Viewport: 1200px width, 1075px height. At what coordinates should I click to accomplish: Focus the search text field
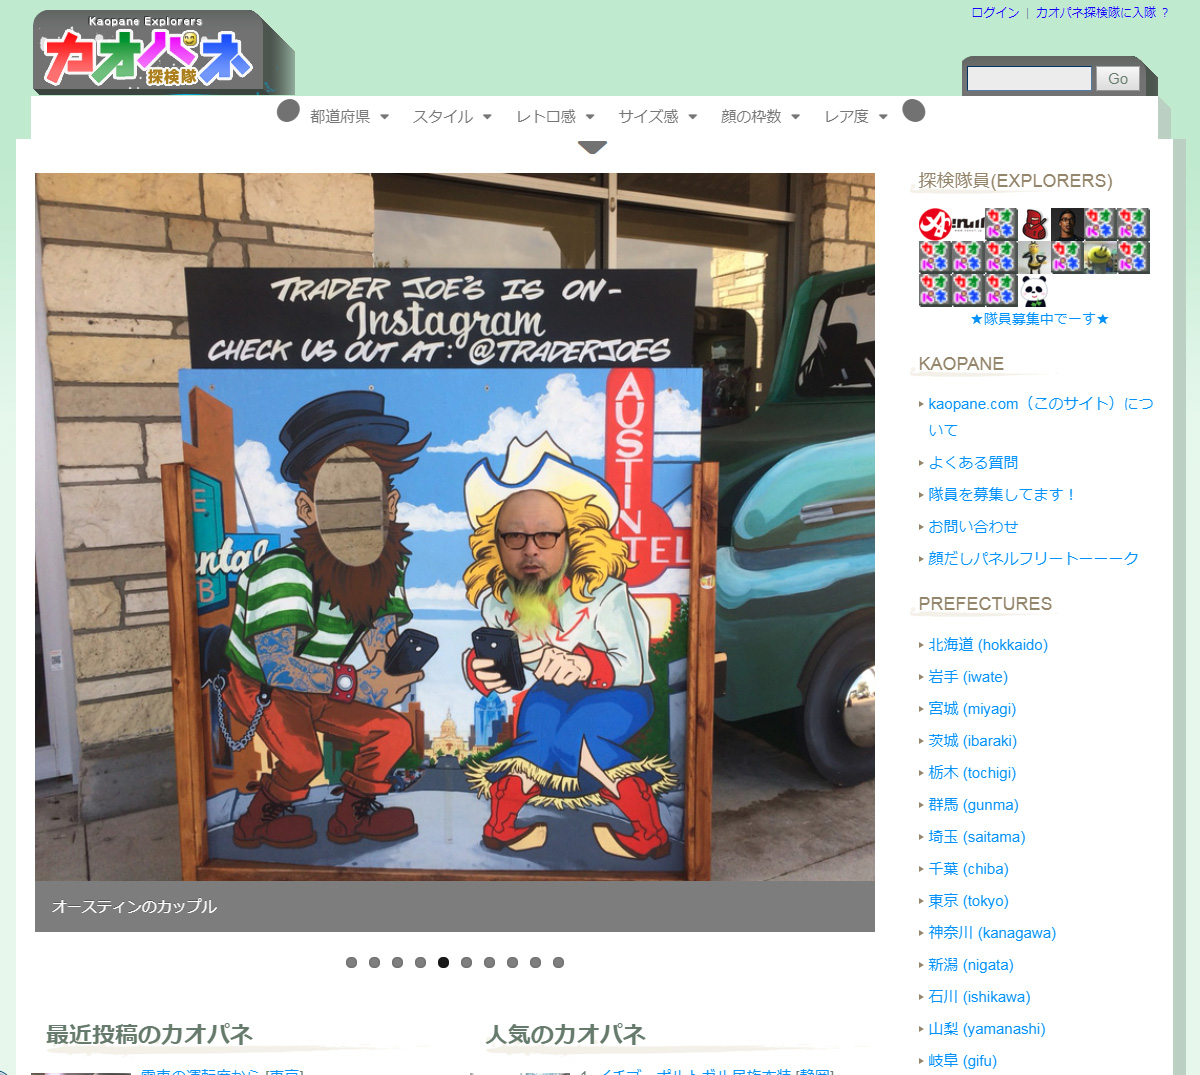1029,79
